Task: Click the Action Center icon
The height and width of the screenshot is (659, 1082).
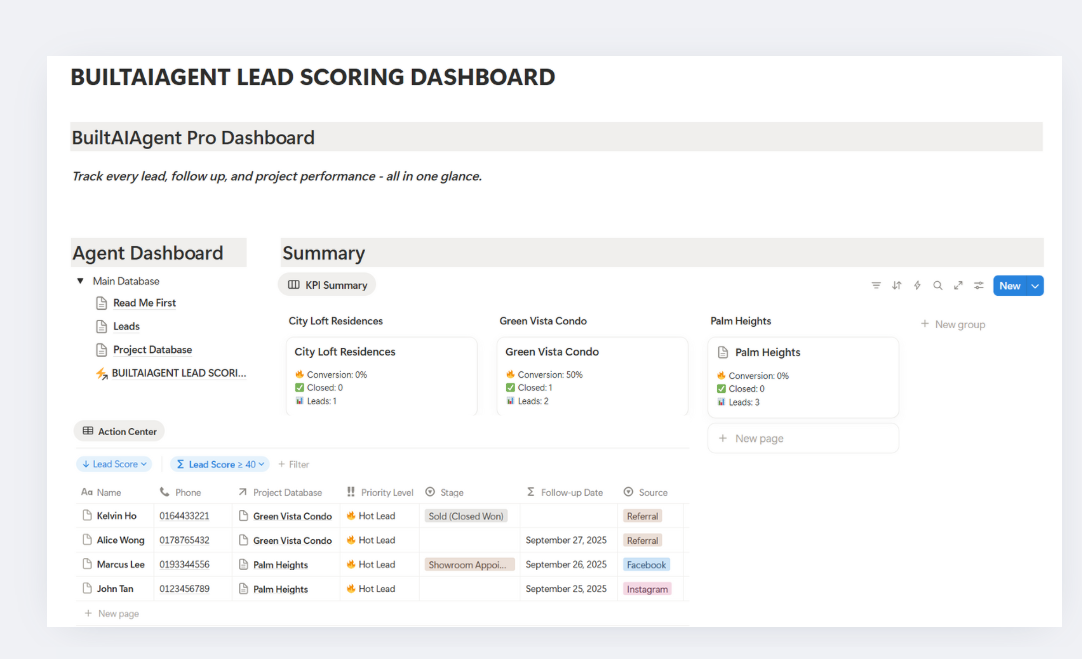Action: (x=86, y=431)
